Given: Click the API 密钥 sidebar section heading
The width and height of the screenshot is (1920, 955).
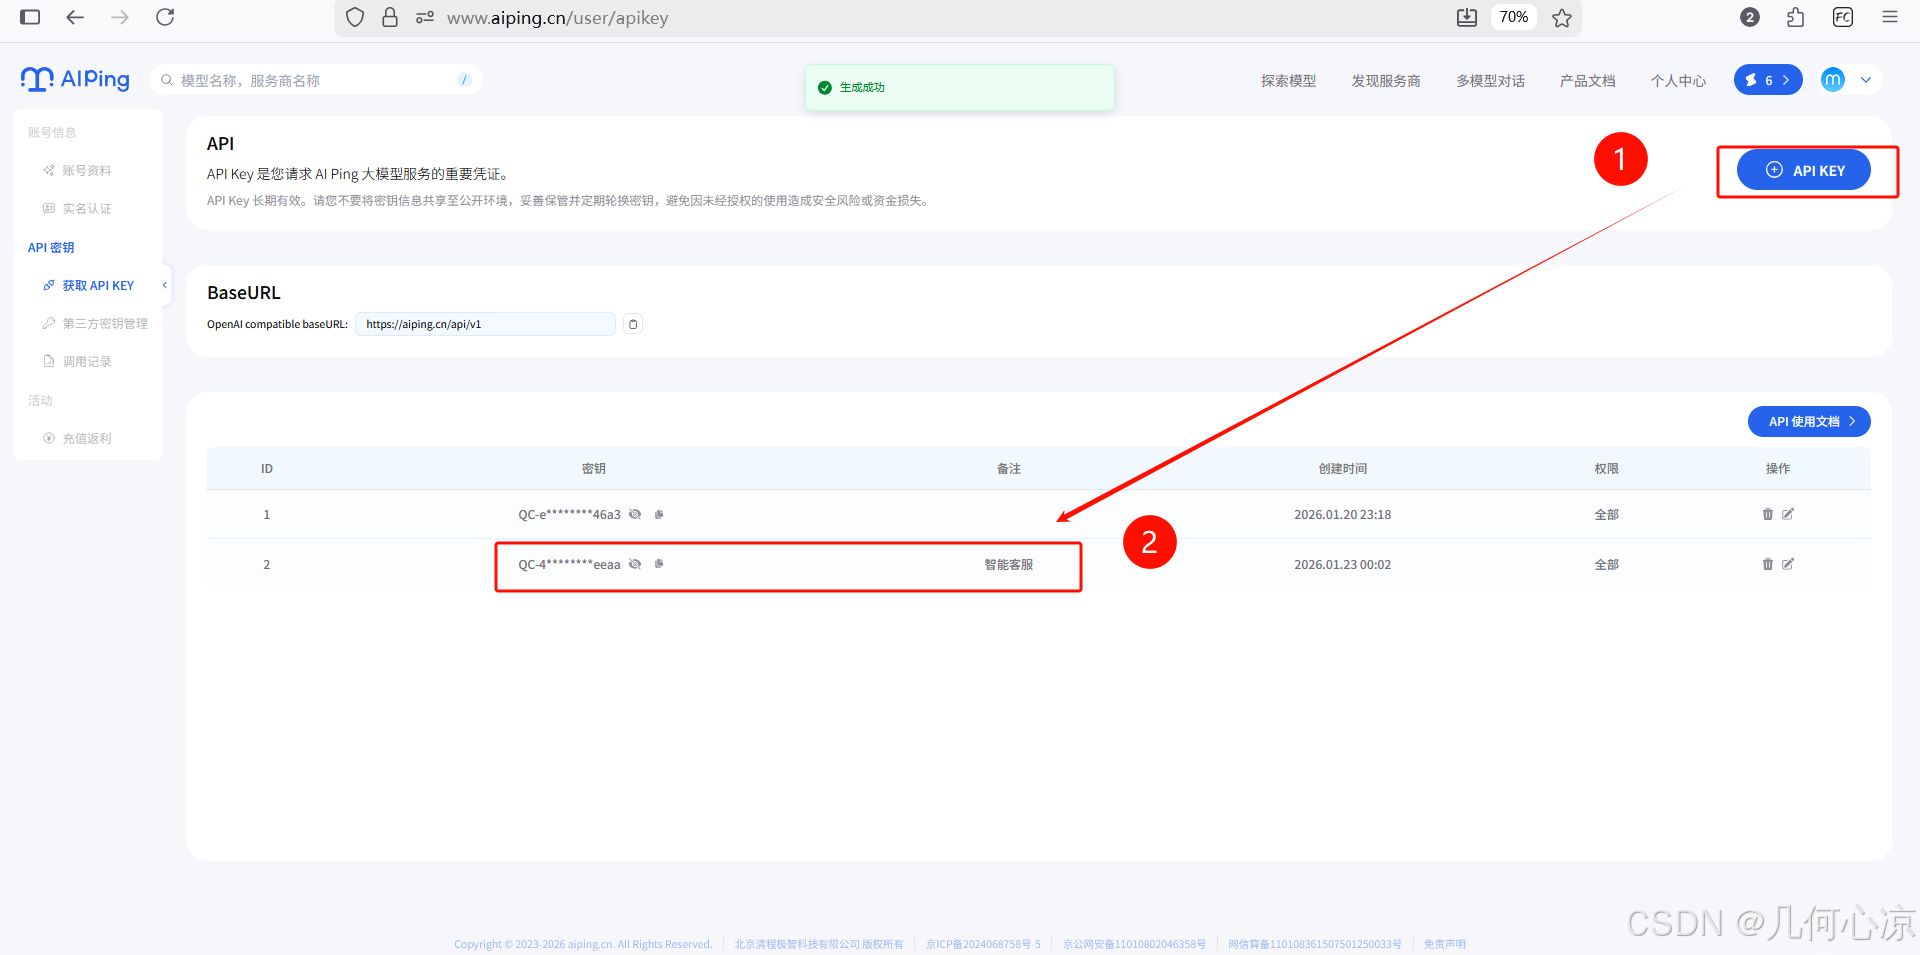Looking at the screenshot, I should pyautogui.click(x=51, y=248).
